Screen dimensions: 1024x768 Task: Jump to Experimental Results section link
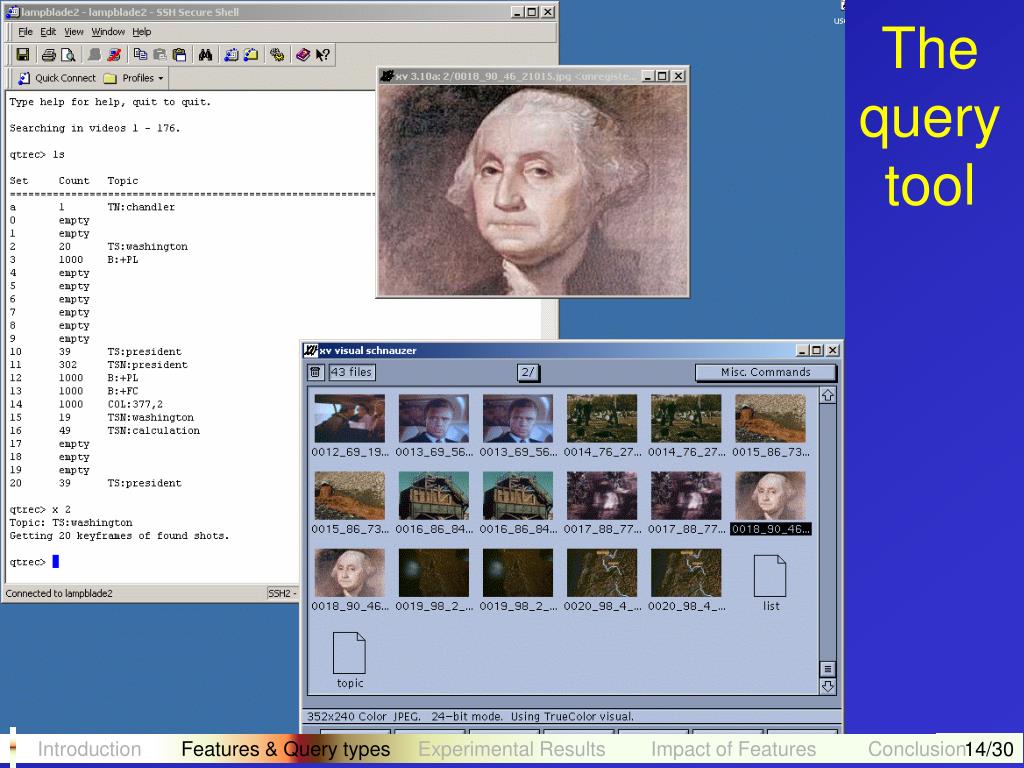point(512,749)
